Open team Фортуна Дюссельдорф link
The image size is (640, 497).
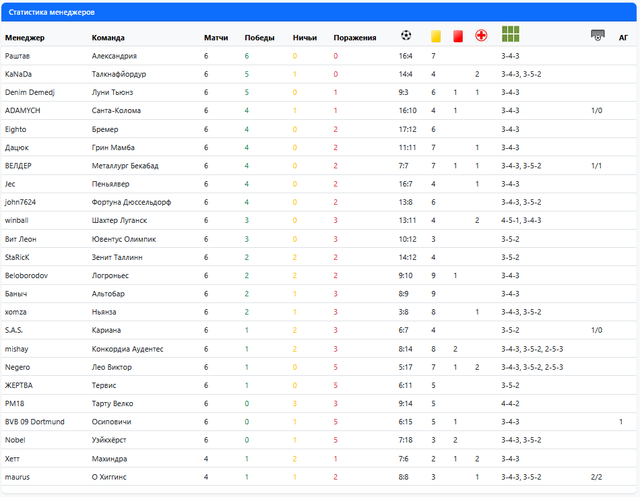click(132, 202)
